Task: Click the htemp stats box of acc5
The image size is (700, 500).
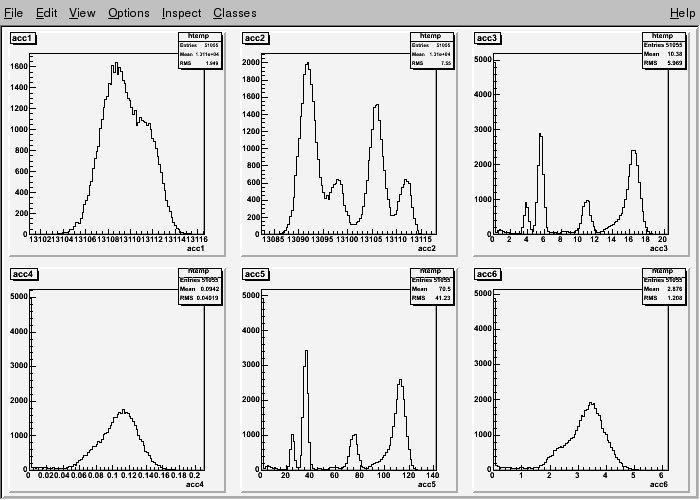Action: click(x=432, y=286)
